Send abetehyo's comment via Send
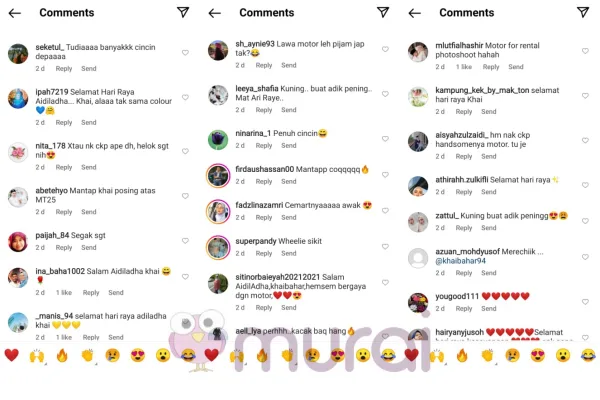600x400 pixels. coord(89,212)
